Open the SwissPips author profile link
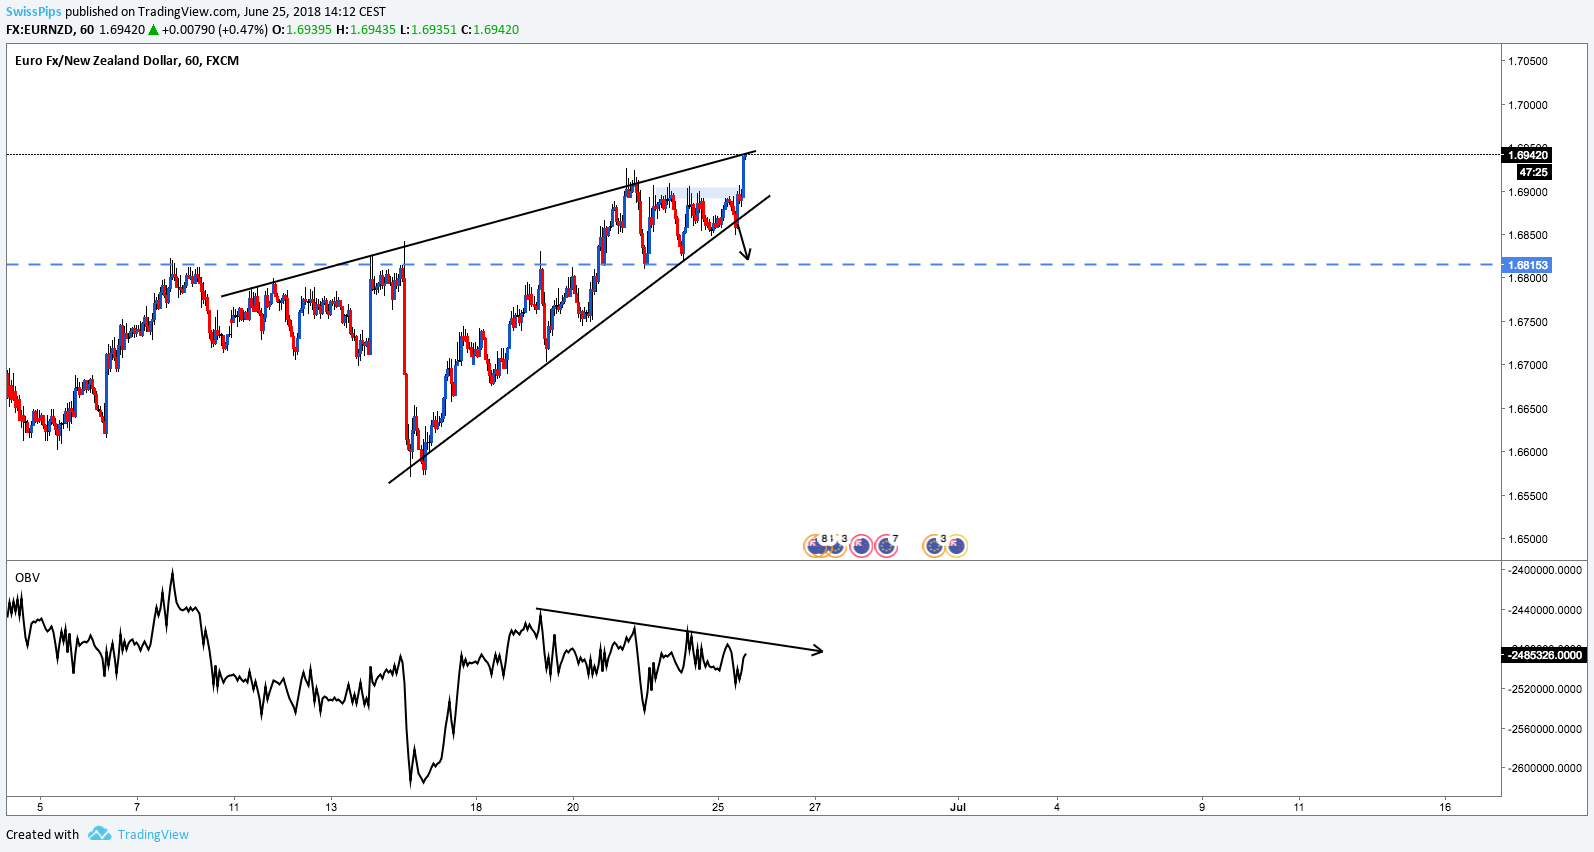This screenshot has width=1594, height=852. 33,12
